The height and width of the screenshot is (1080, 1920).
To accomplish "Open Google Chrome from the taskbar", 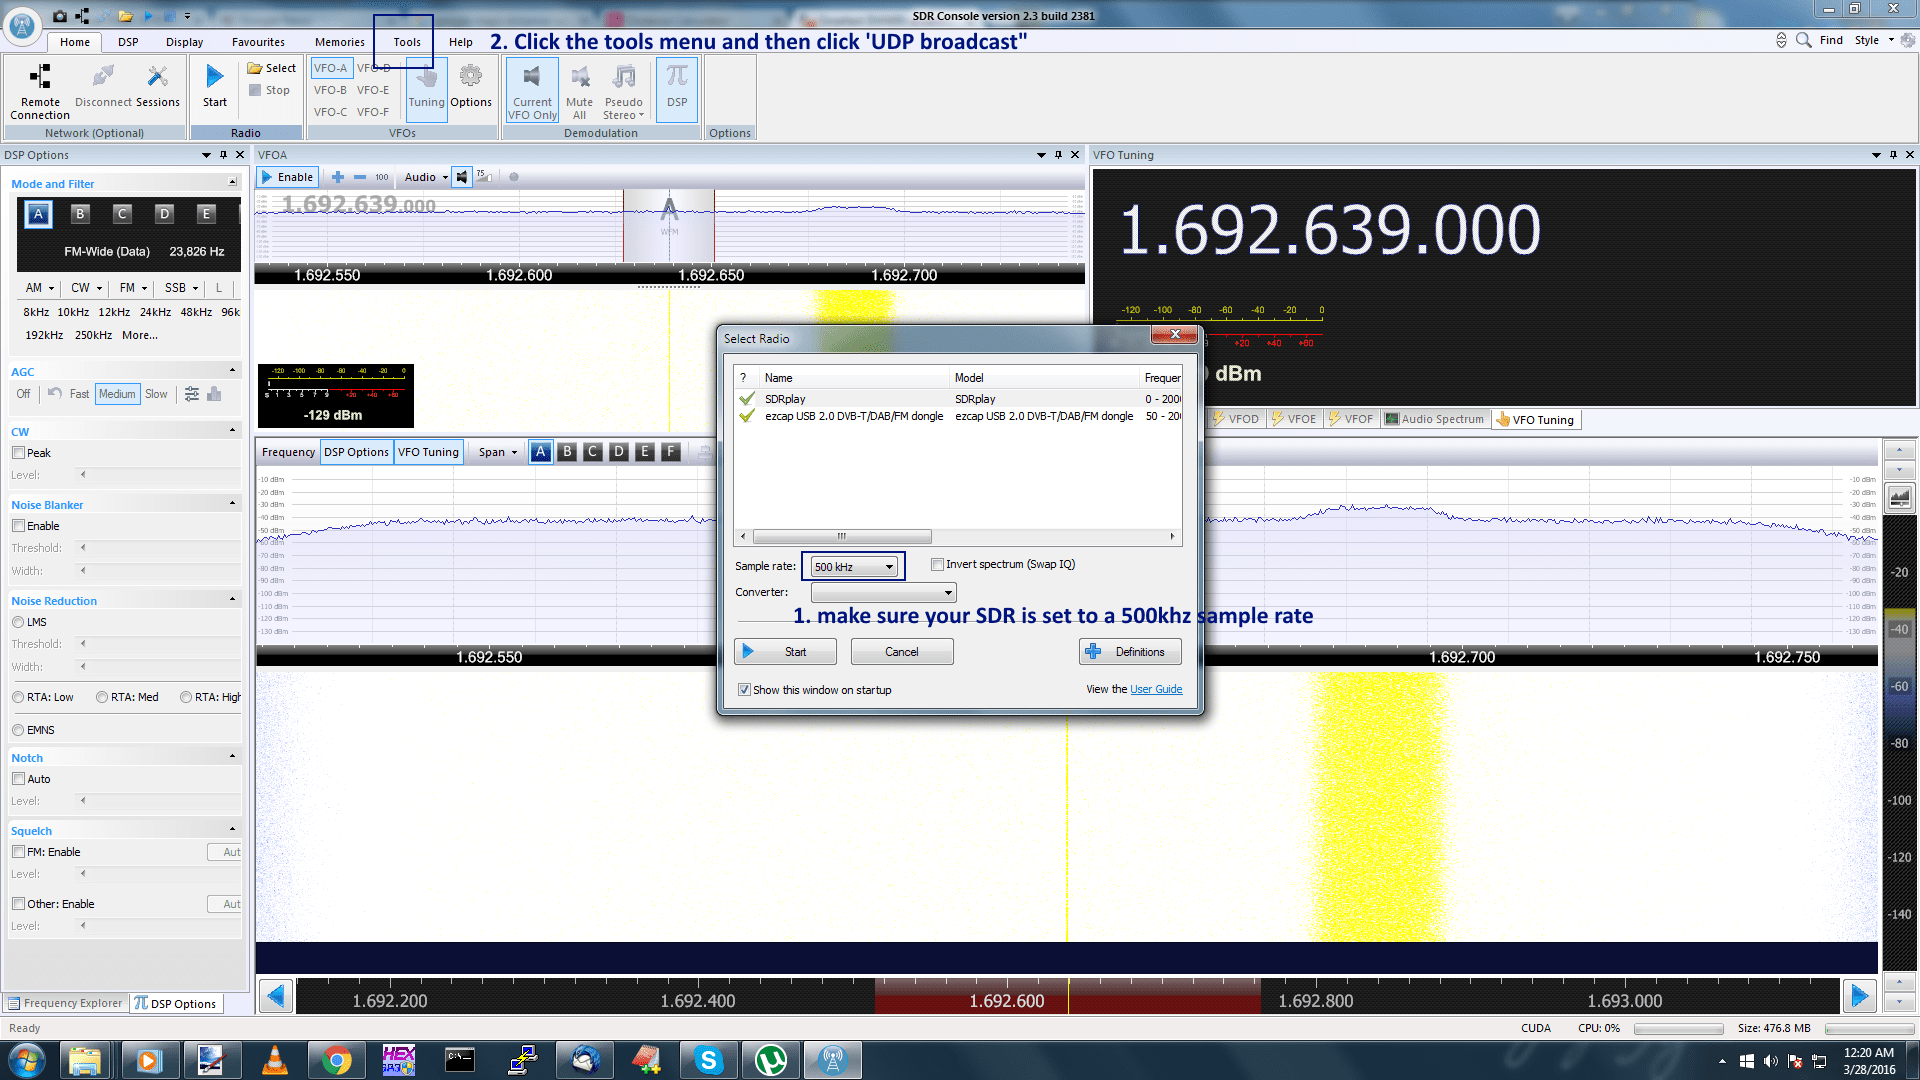I will (x=337, y=1060).
